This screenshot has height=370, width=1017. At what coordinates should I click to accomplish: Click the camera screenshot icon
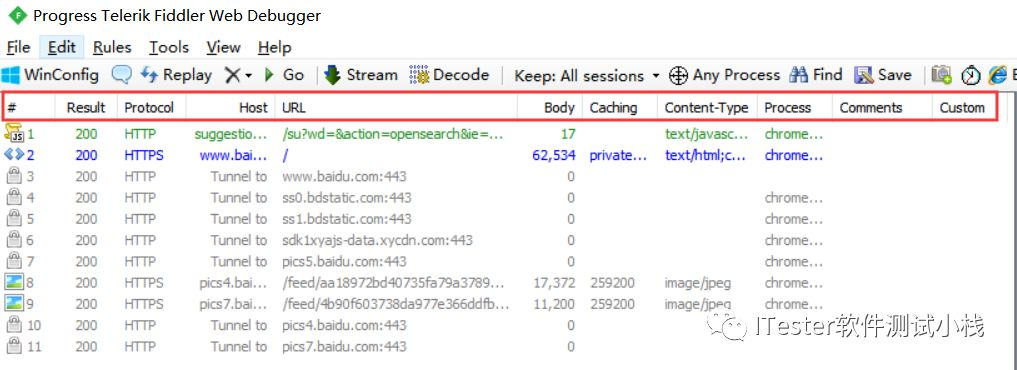(941, 75)
